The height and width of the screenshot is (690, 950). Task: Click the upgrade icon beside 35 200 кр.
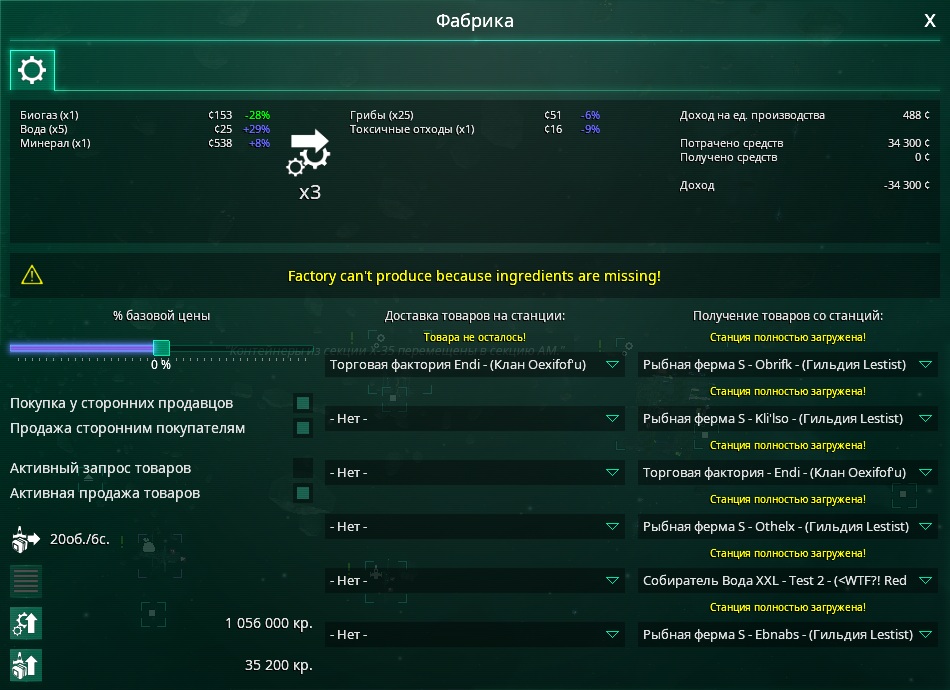tap(26, 665)
